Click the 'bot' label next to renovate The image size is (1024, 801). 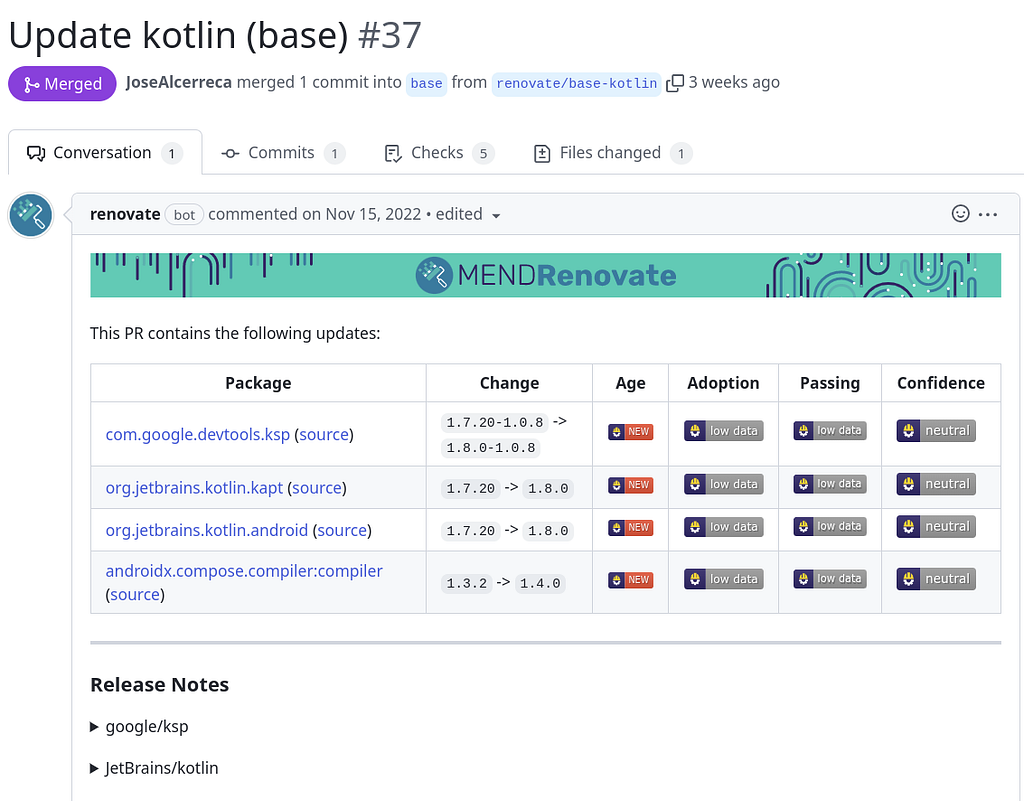tap(184, 215)
